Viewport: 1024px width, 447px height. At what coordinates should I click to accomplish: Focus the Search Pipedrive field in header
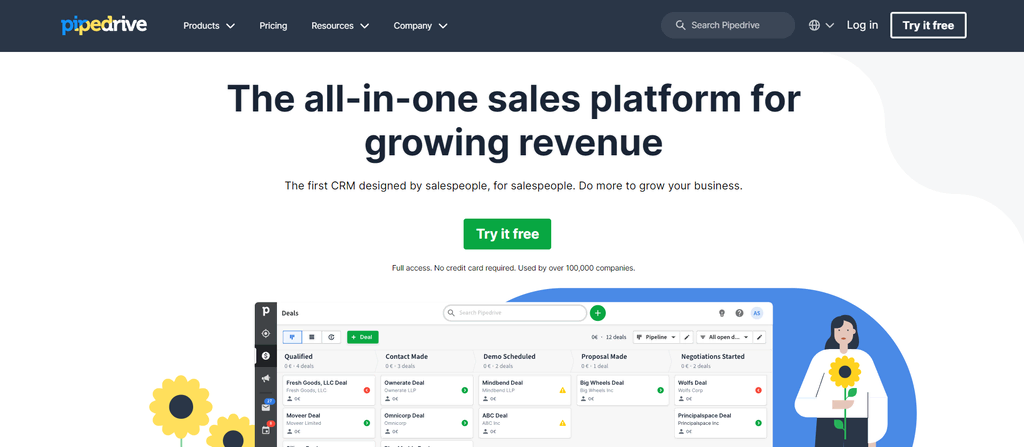[x=728, y=25]
